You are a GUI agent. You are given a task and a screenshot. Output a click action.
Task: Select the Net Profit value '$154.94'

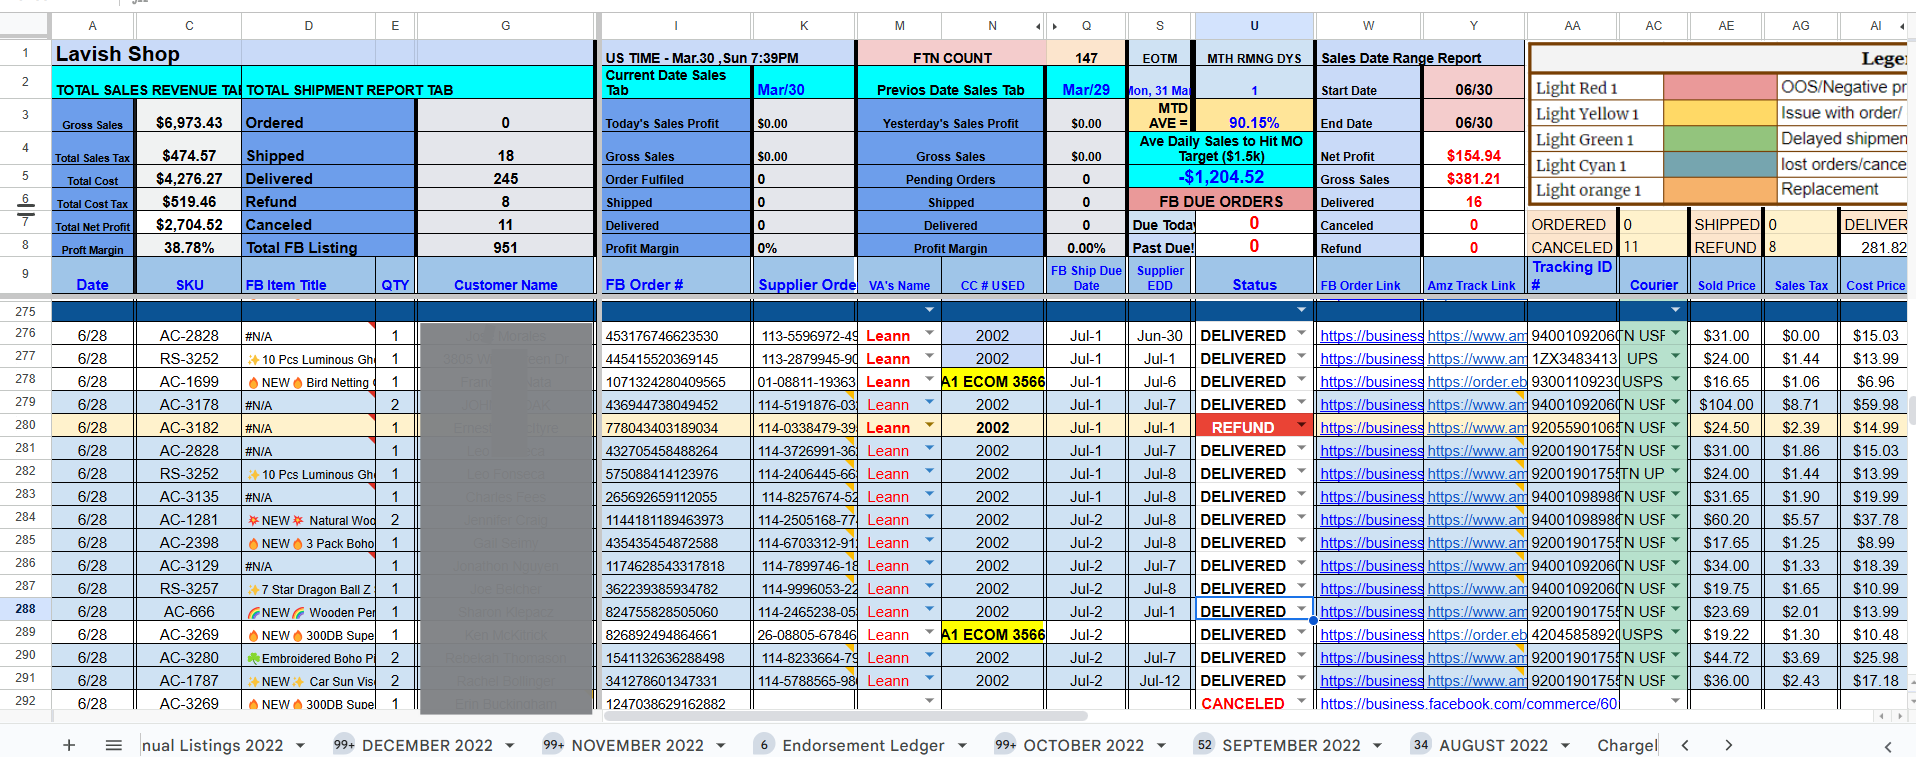tap(1473, 156)
